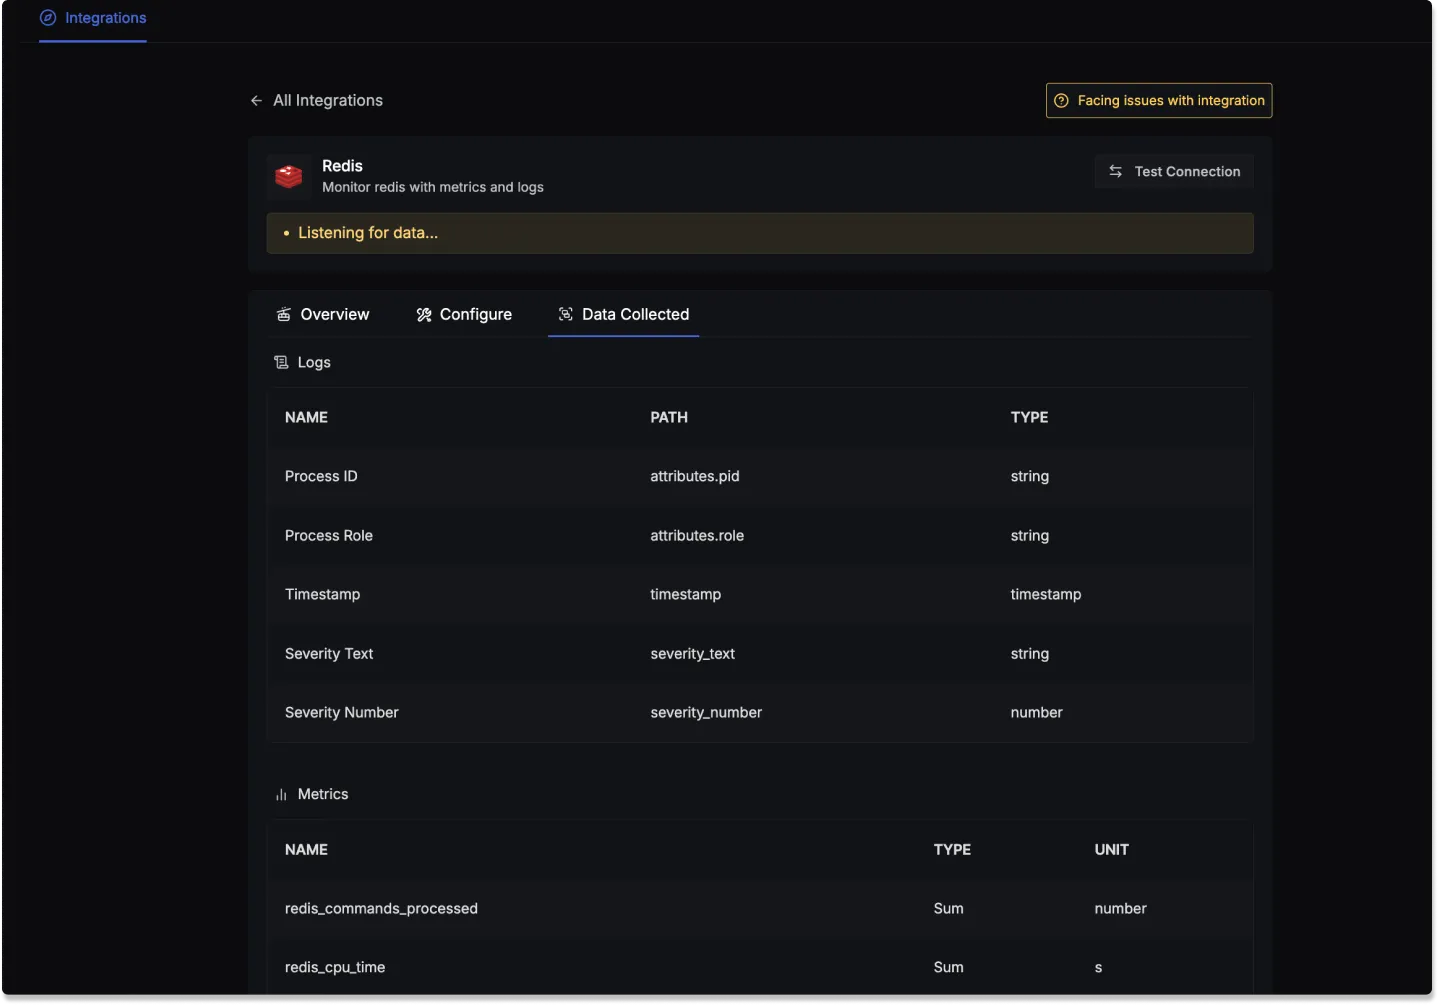1438x1005 pixels.
Task: Click the redis_cpu_time metric name
Action: 335,968
